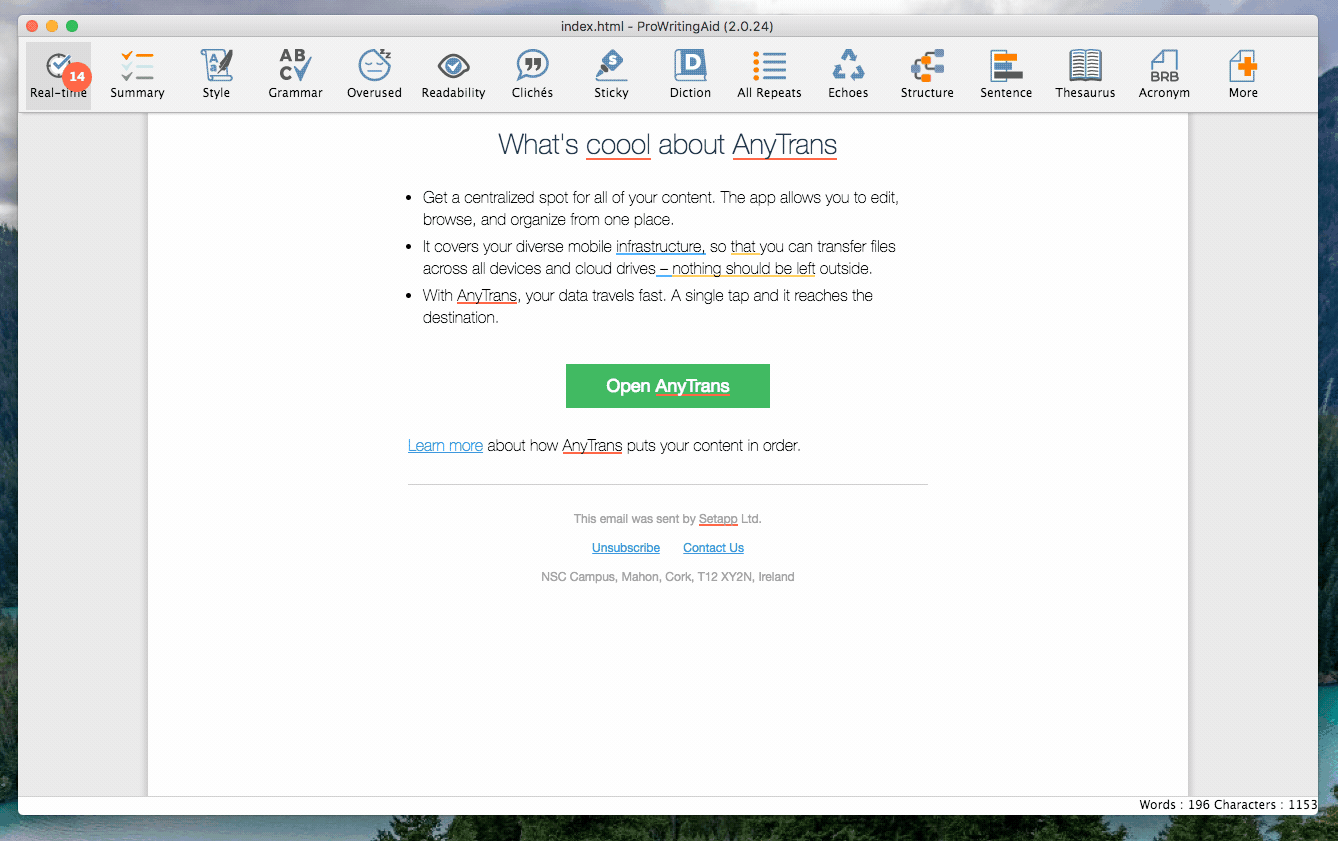Image resolution: width=1338 pixels, height=841 pixels.
Task: Open the Echoes report
Action: point(848,76)
